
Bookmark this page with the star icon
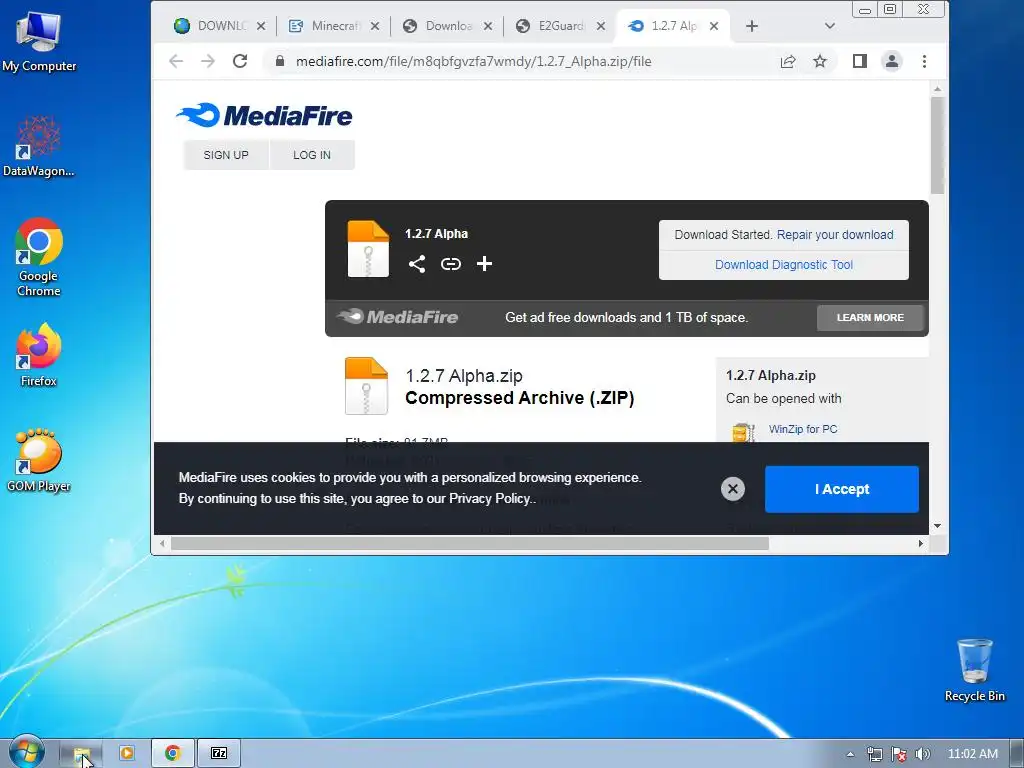[820, 61]
